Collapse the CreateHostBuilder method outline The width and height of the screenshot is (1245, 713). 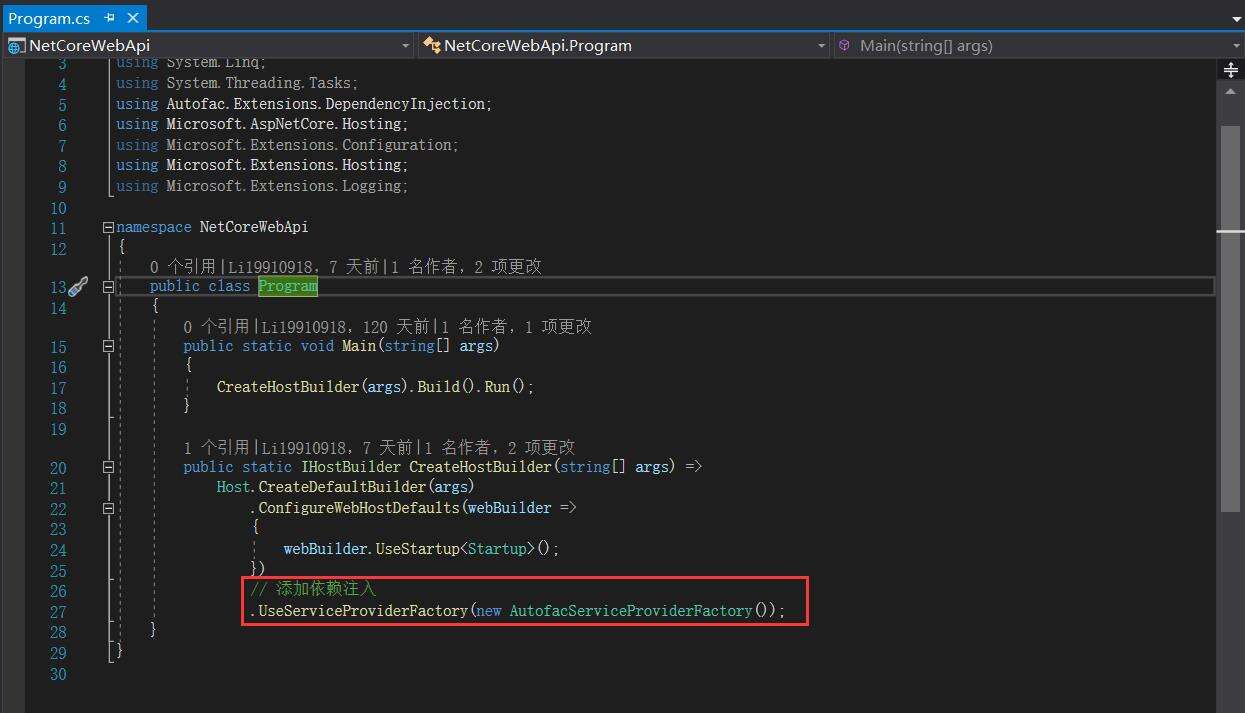[108, 467]
